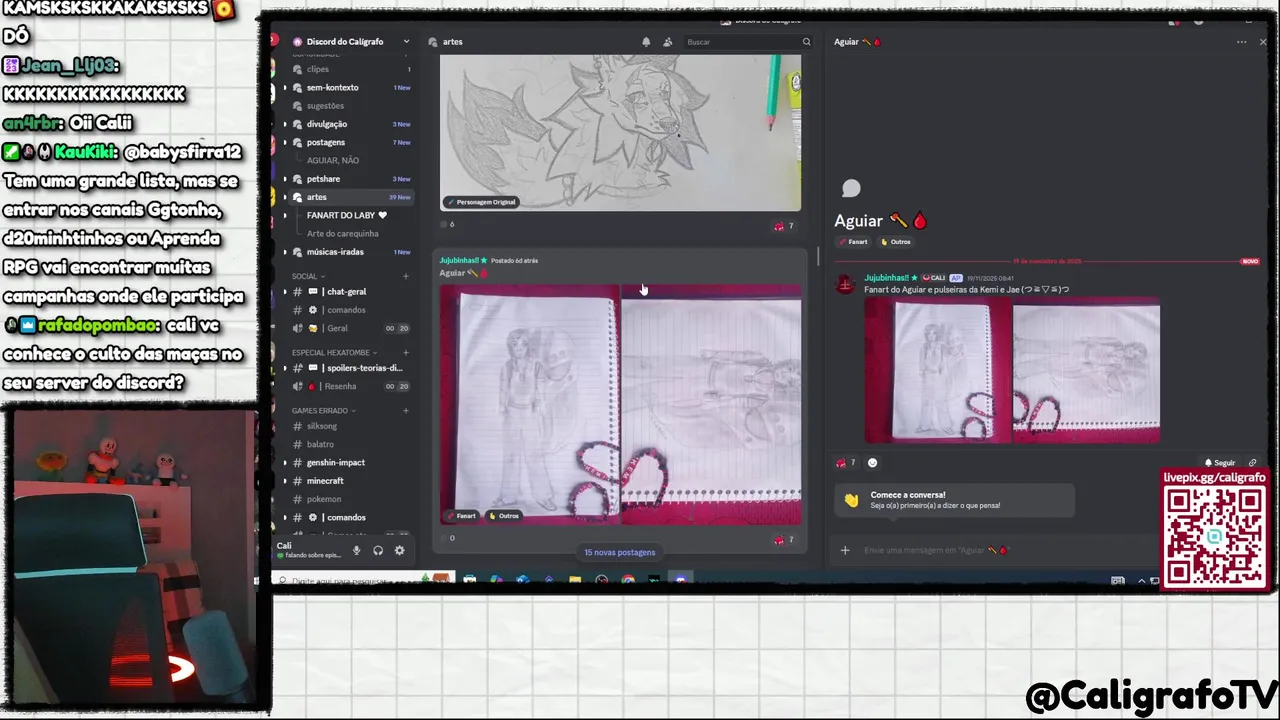
Task: Click Windows taskbar search box
Action: tap(363, 580)
